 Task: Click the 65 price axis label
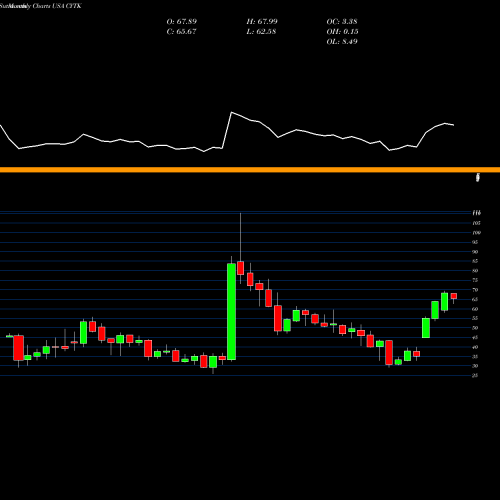tap(475, 299)
